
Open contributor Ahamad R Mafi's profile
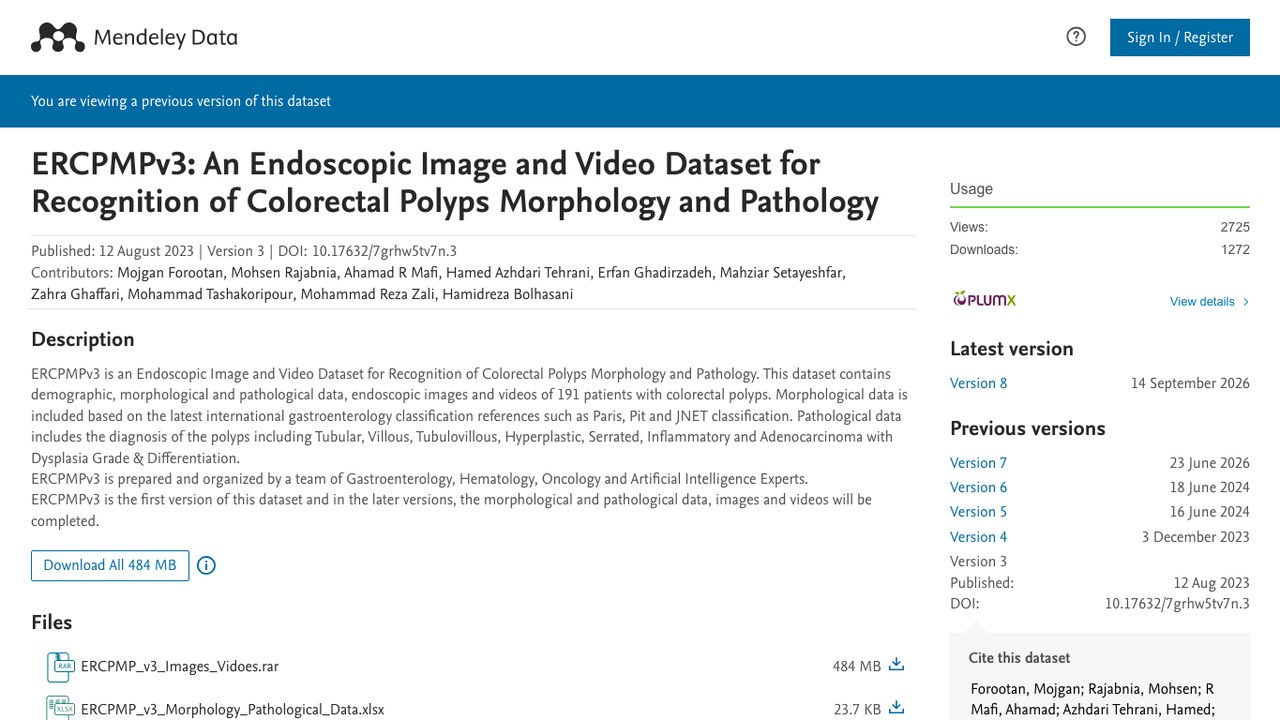coord(393,273)
